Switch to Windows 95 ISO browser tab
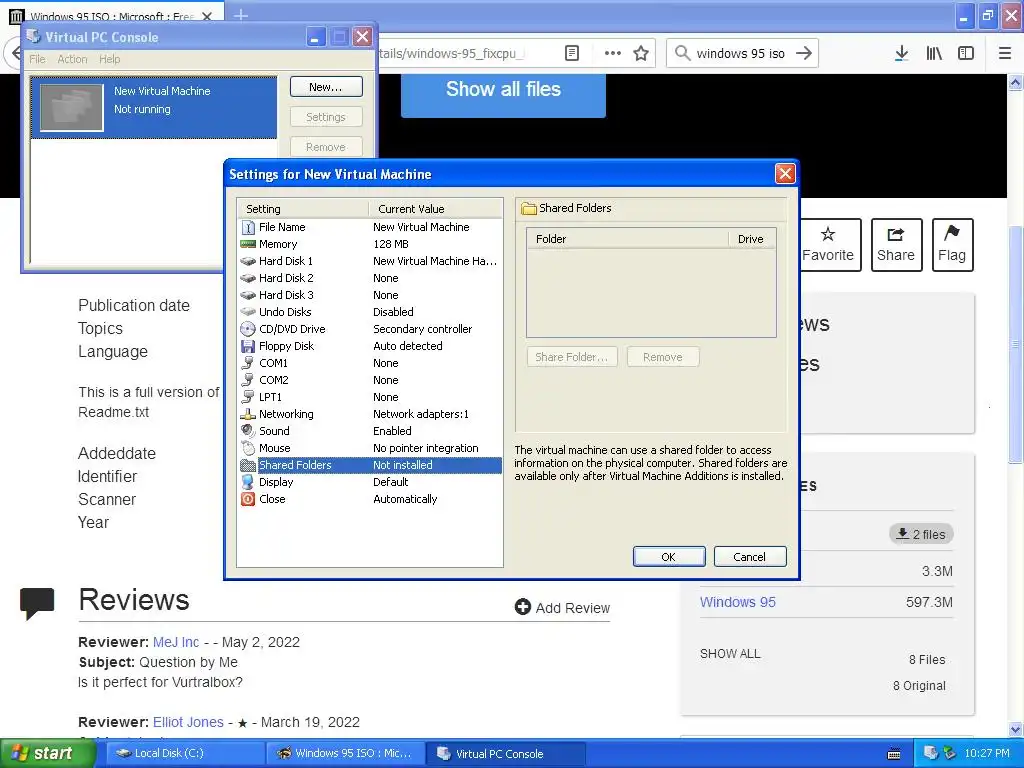The width and height of the screenshot is (1024, 768). pos(114,16)
